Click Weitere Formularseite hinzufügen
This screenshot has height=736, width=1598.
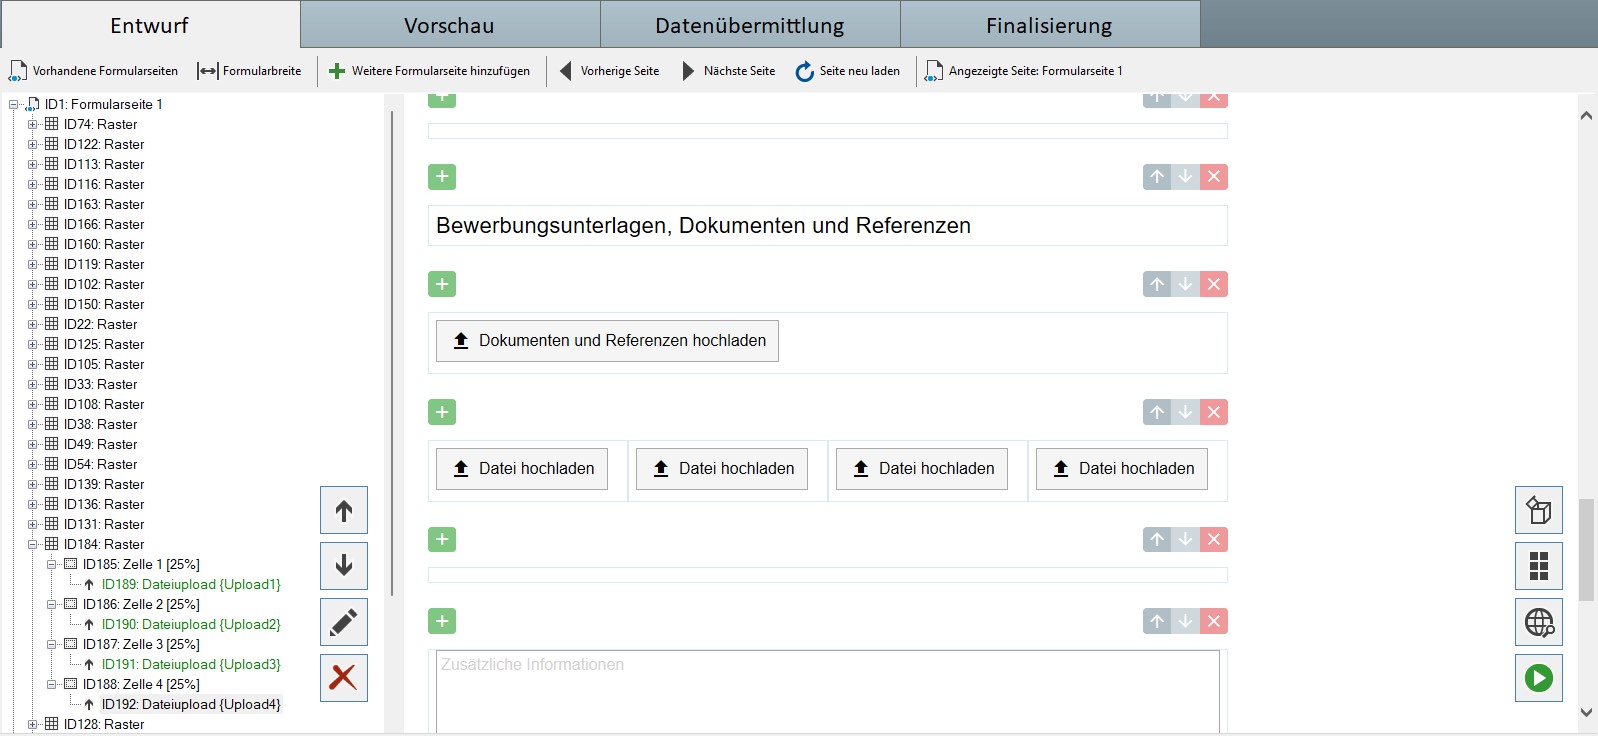coord(431,71)
